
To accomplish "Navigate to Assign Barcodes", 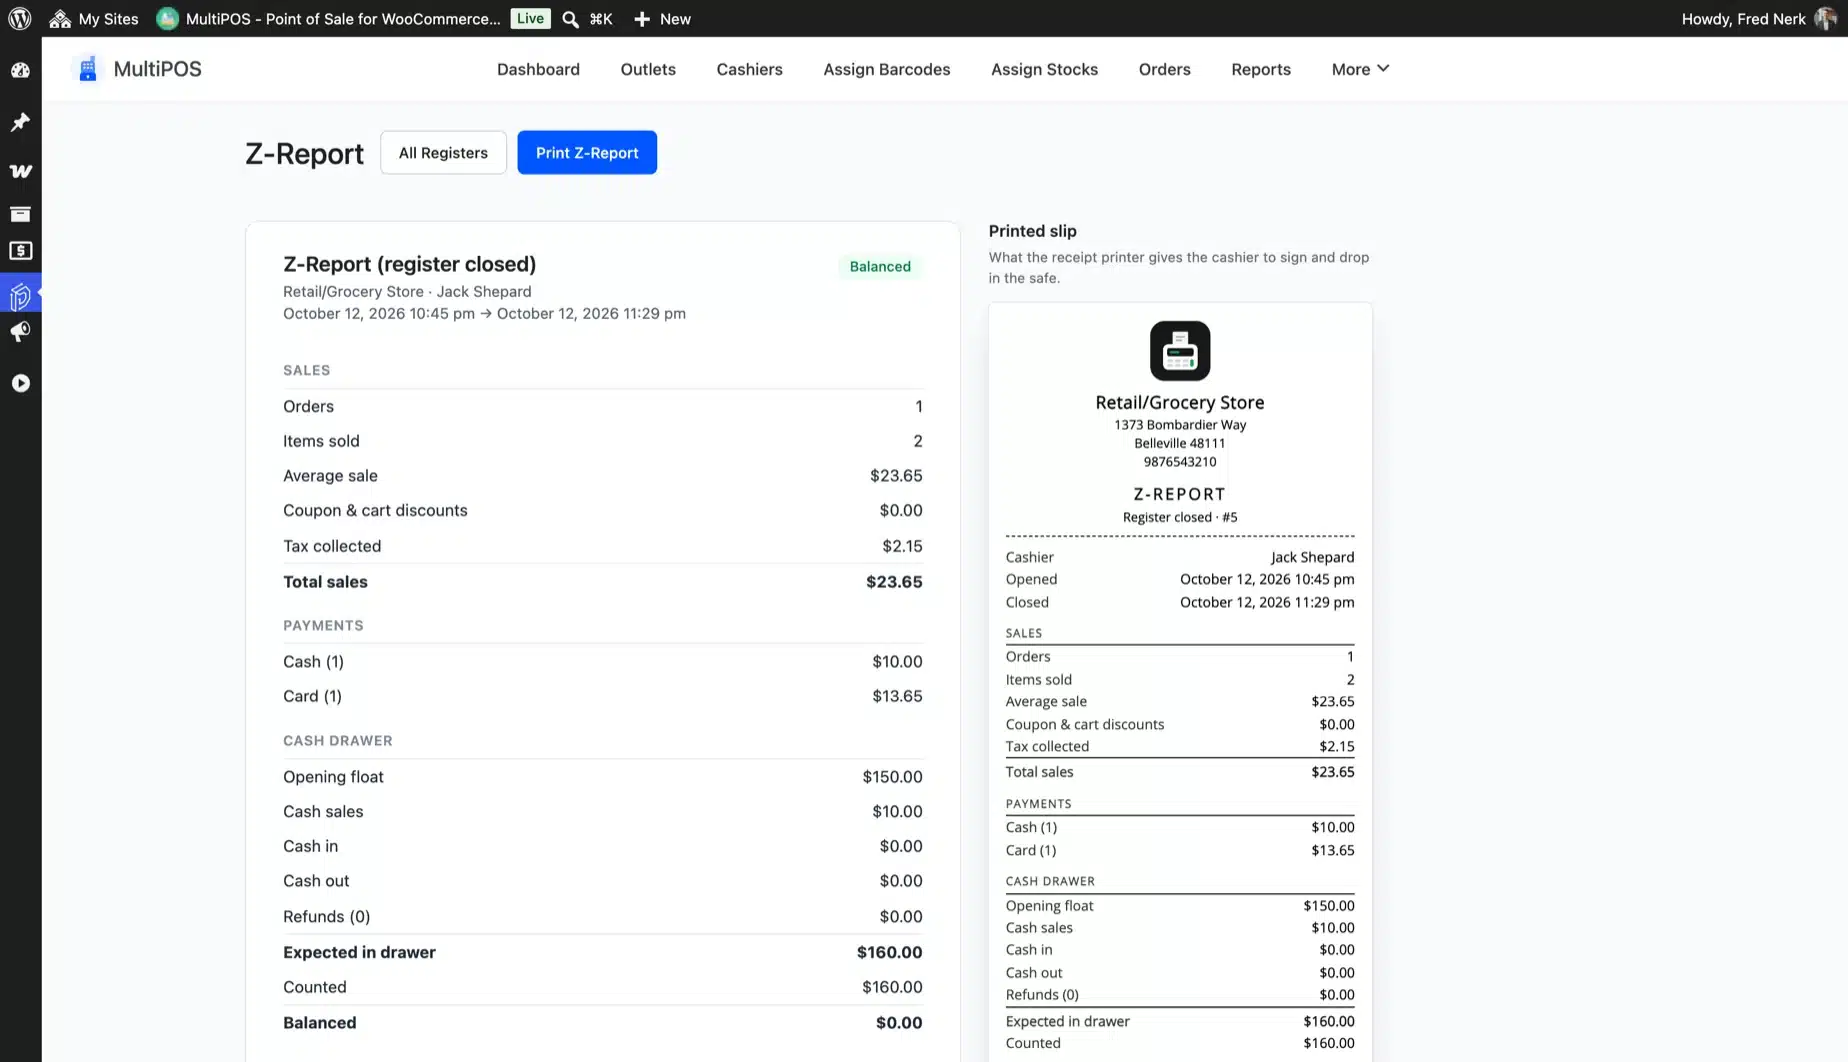I will 886,69.
